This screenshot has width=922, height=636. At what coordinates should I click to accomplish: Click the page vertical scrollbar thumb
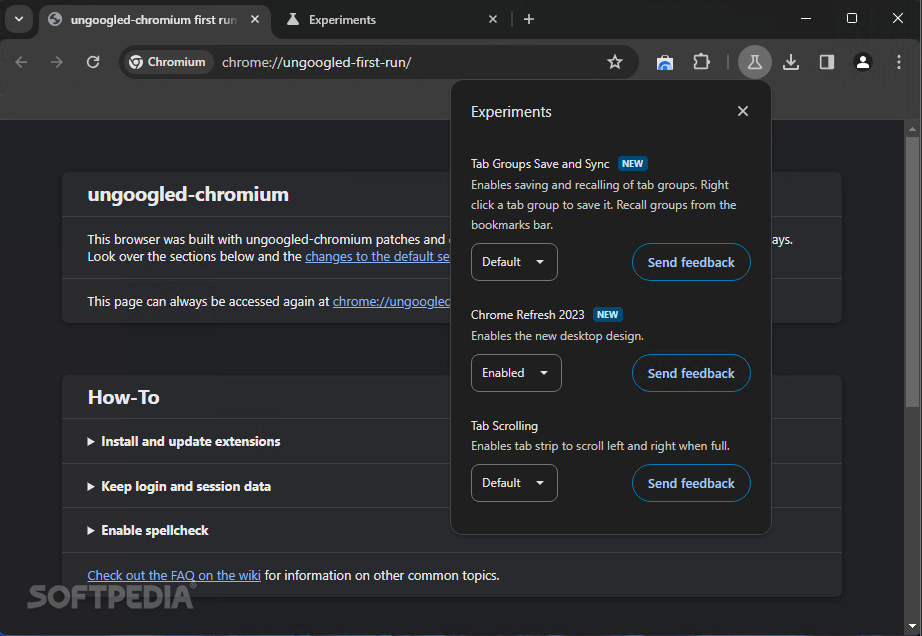tap(912, 272)
